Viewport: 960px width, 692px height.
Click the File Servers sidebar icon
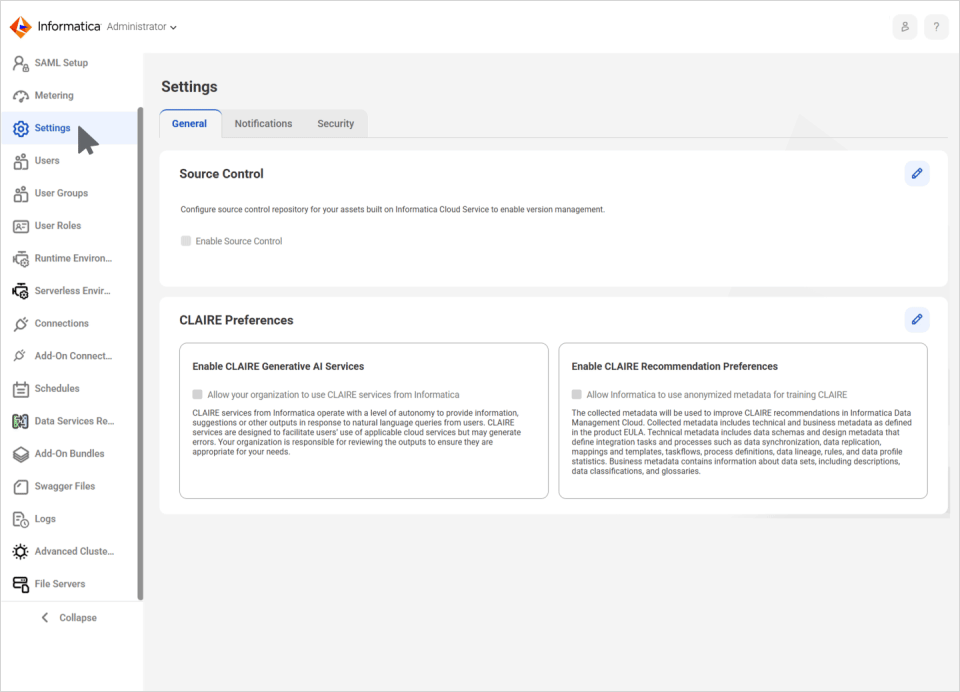[x=21, y=584]
